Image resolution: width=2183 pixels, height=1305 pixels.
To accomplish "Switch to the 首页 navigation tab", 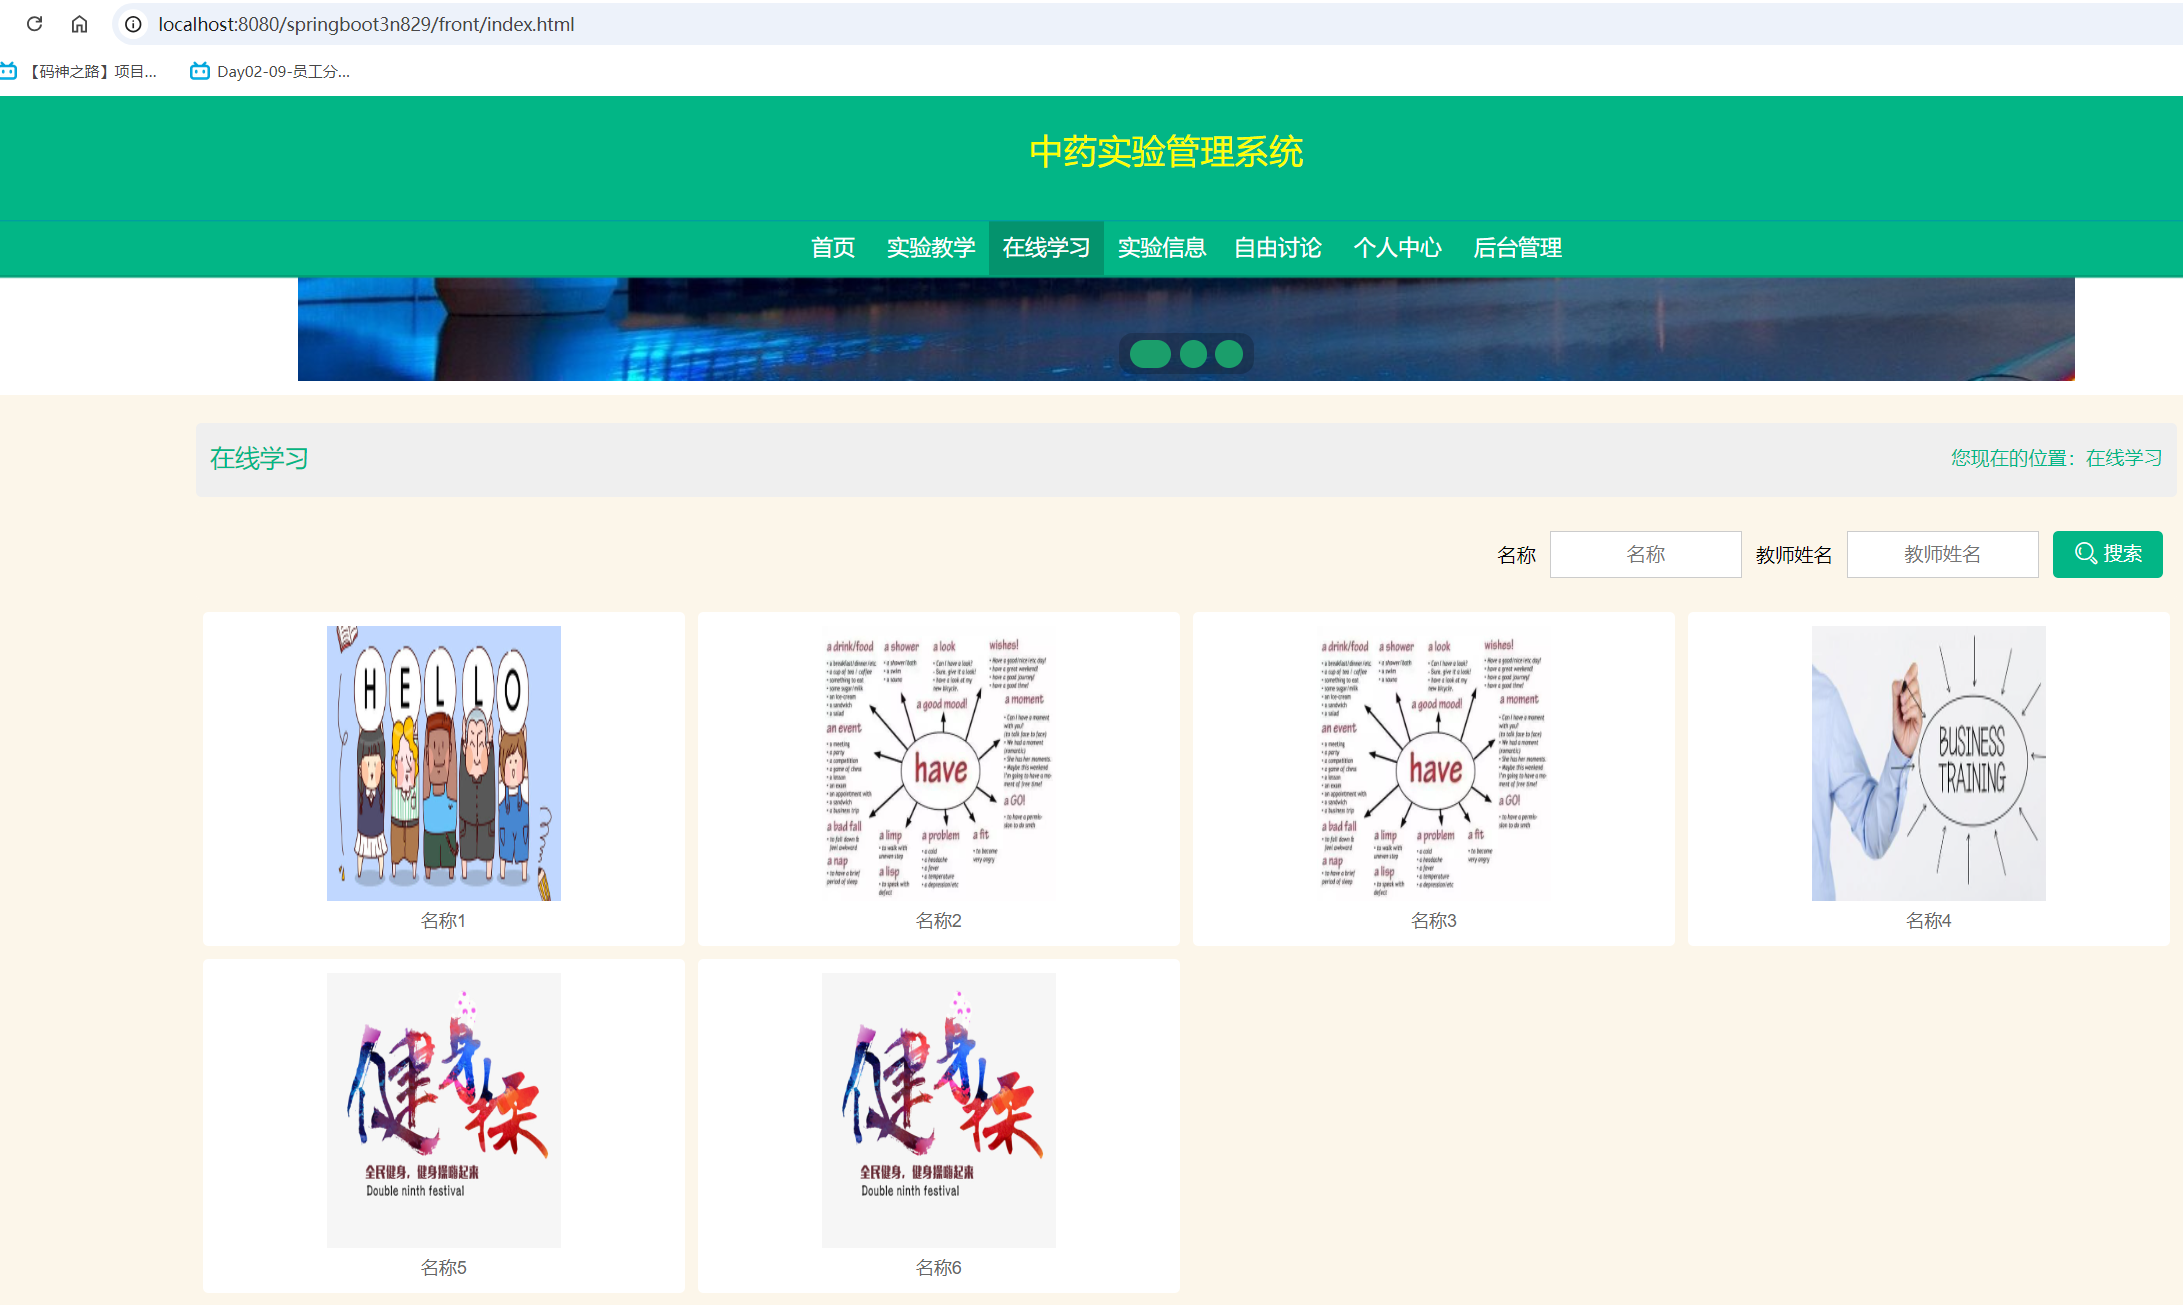I will [x=833, y=248].
